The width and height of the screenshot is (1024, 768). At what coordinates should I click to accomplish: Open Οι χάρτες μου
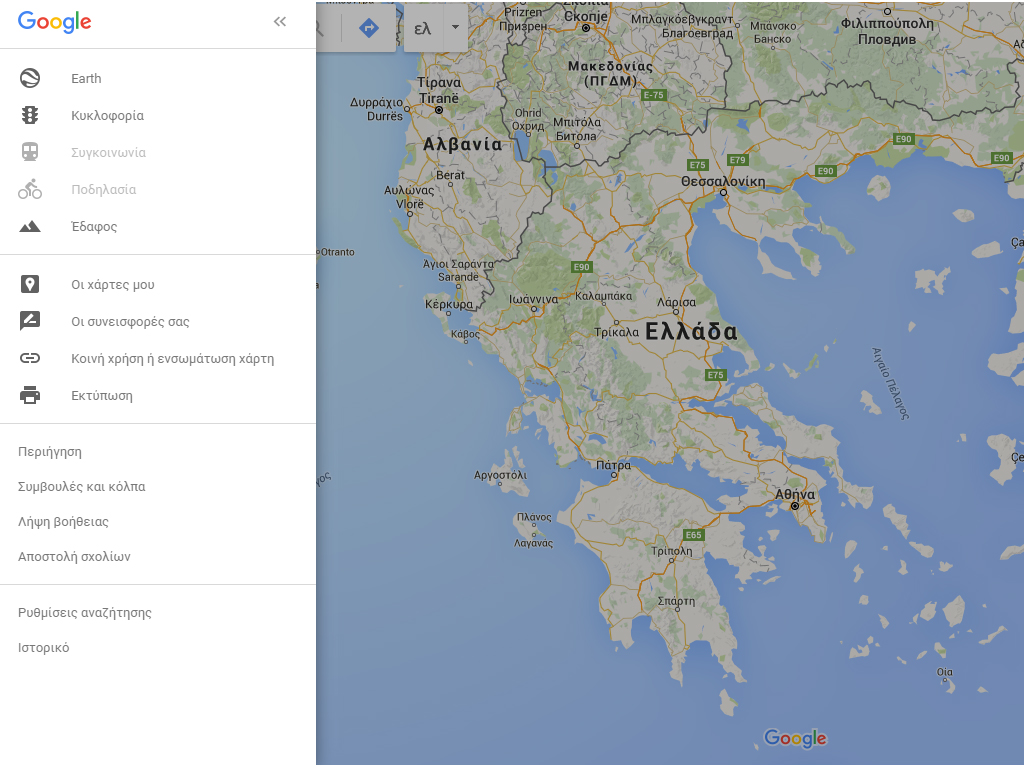click(113, 285)
